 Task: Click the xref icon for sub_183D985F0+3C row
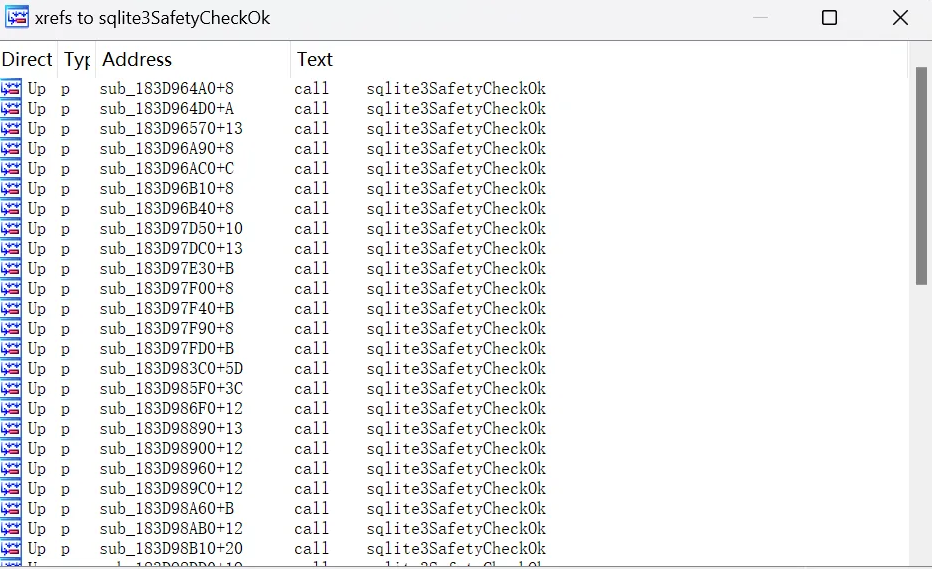tap(11, 388)
